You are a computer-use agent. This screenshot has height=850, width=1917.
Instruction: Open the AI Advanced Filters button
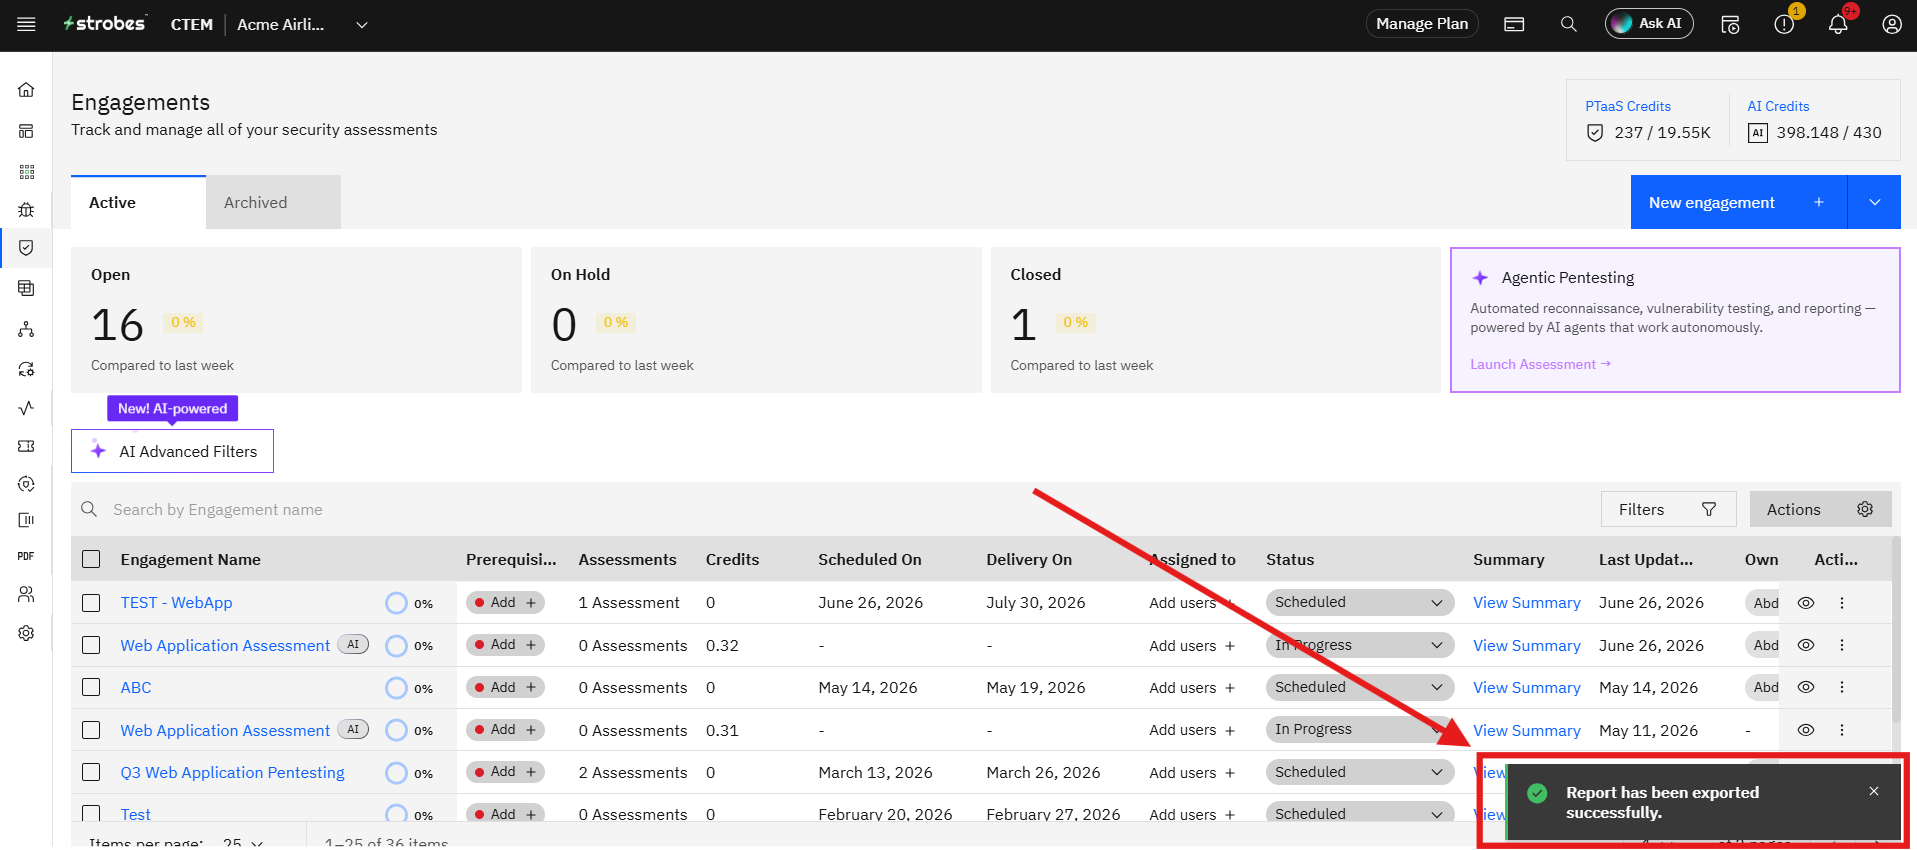pos(172,451)
